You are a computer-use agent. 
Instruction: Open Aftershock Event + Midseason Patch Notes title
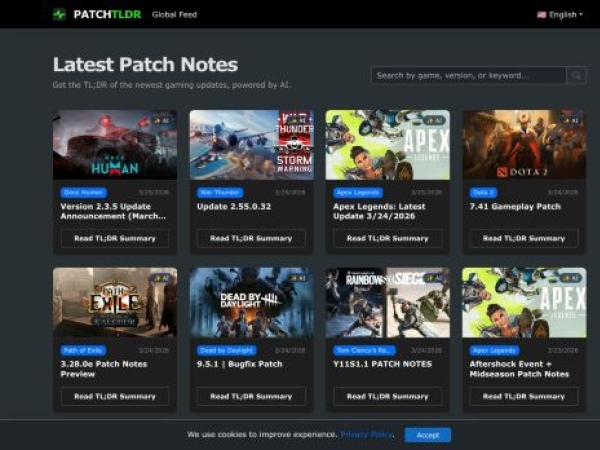pos(519,369)
